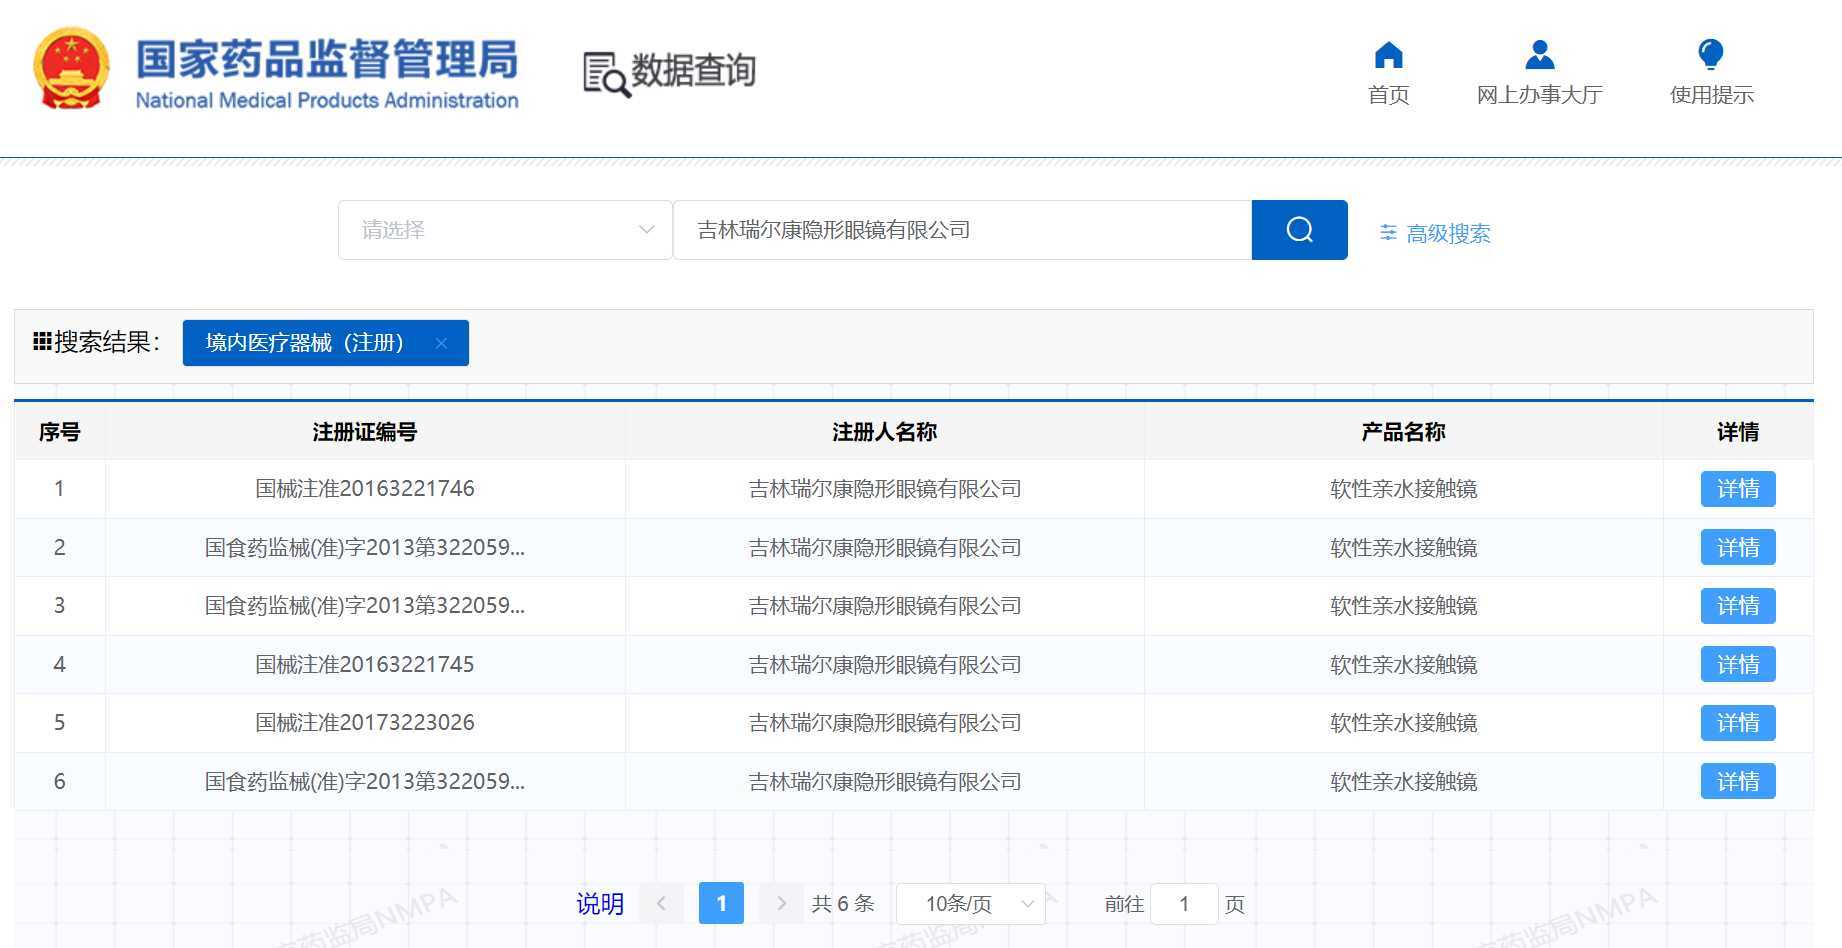Image resolution: width=1842 pixels, height=948 pixels.
Task: Click the 国家药品监督管理局 title text
Action: [327, 59]
